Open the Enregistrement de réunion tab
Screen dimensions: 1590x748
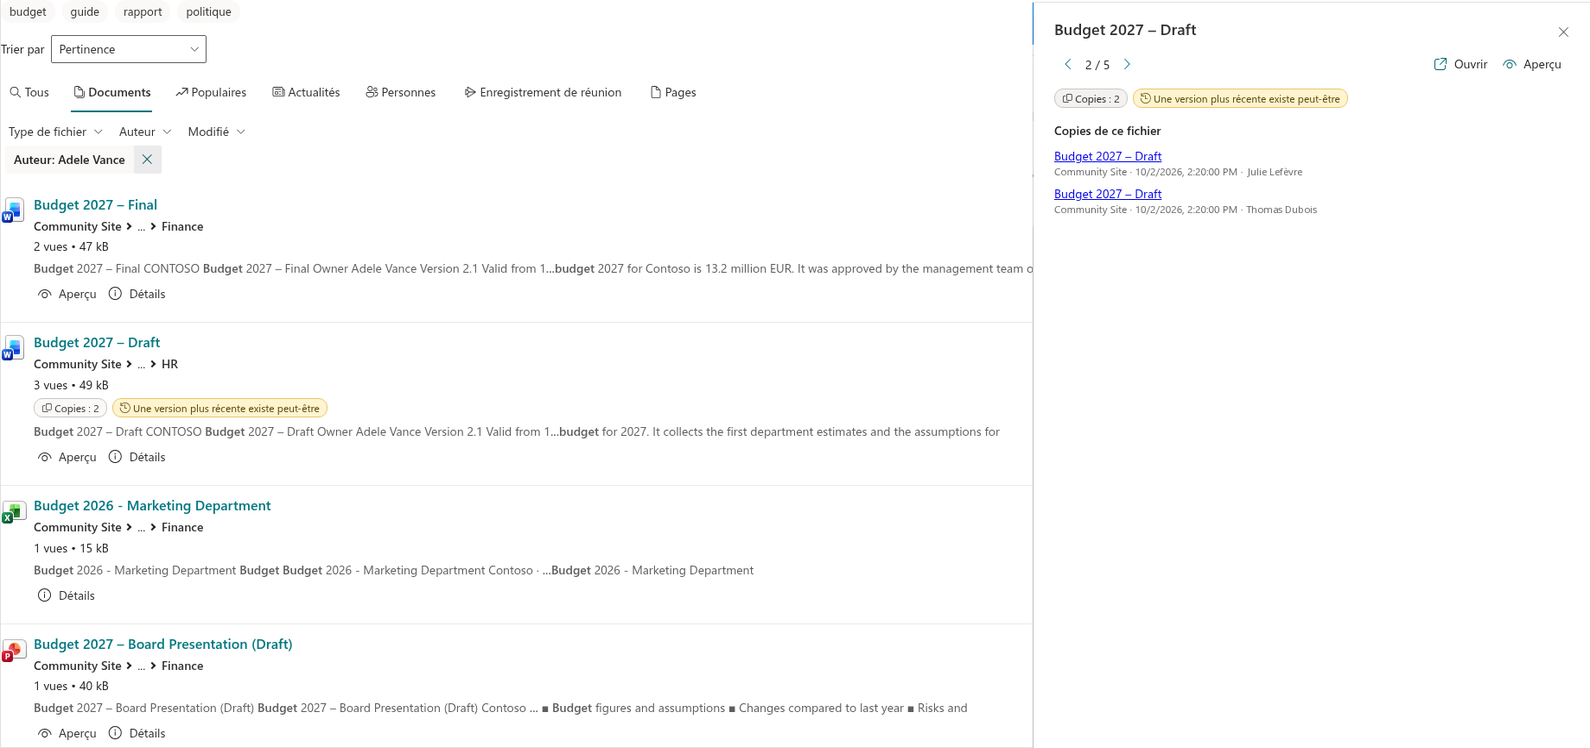543,92
